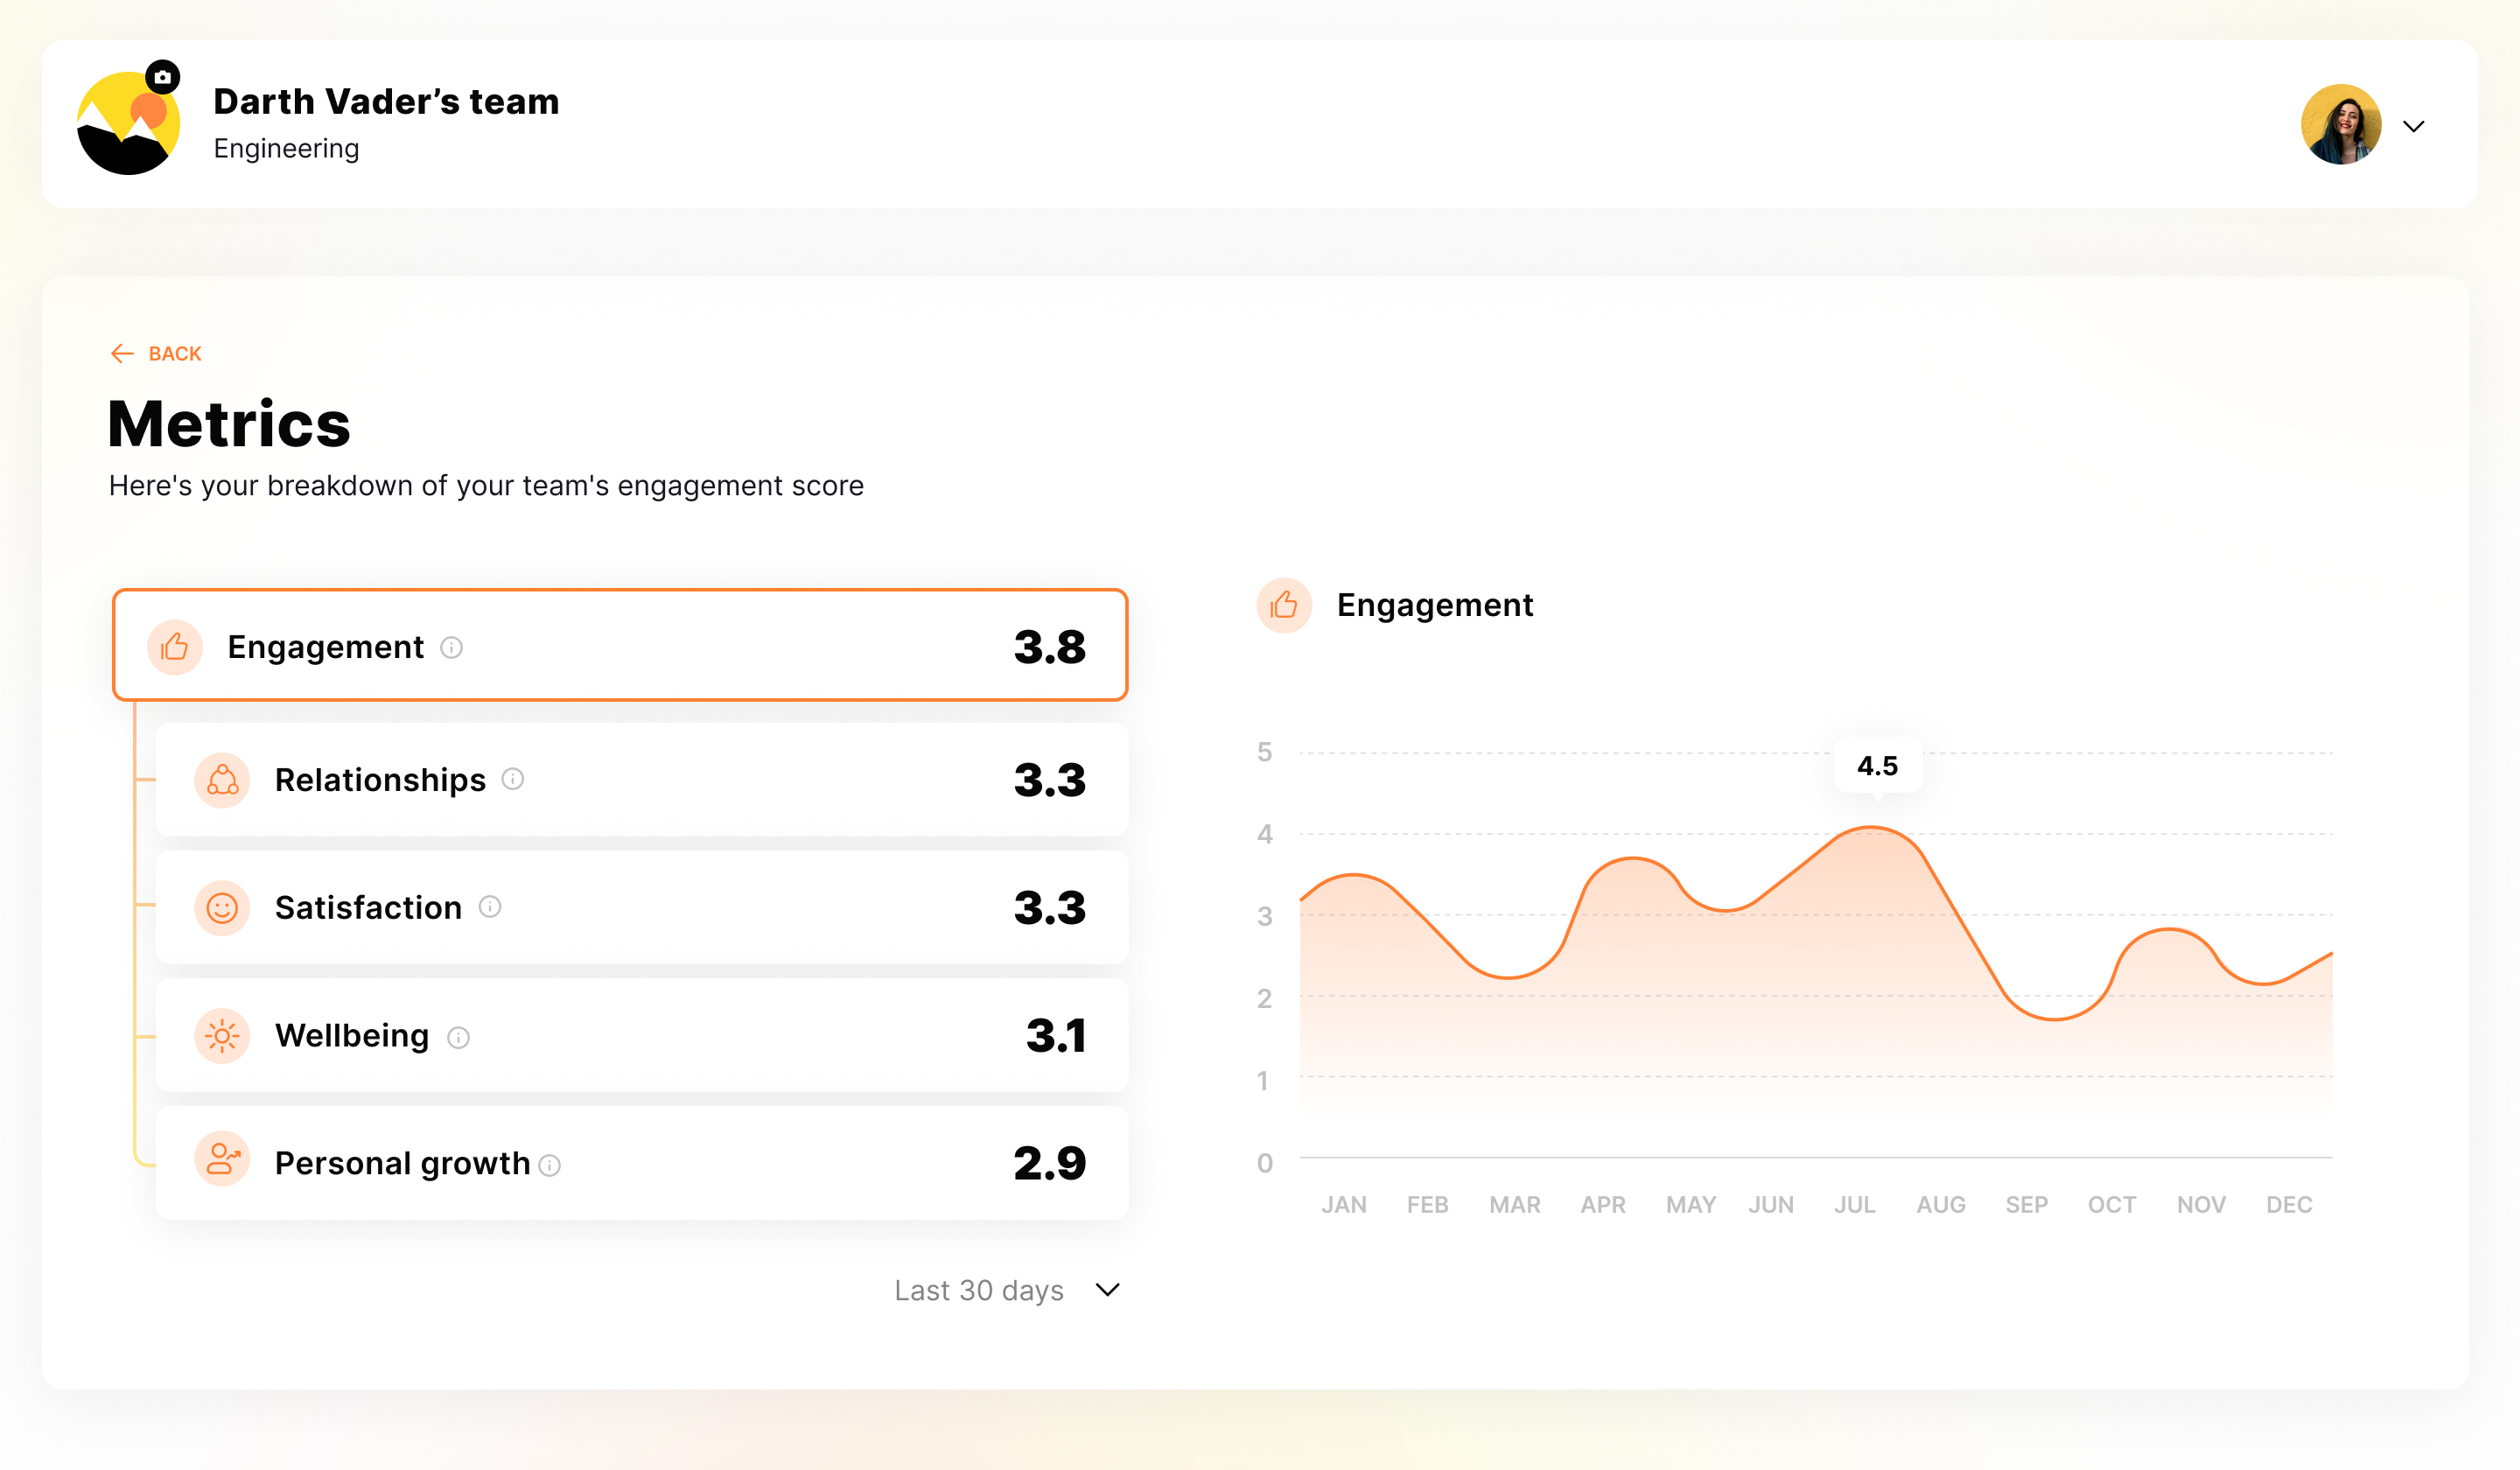Click the thumbs-up icon in chart header
The image size is (2520, 1470).
(1284, 605)
